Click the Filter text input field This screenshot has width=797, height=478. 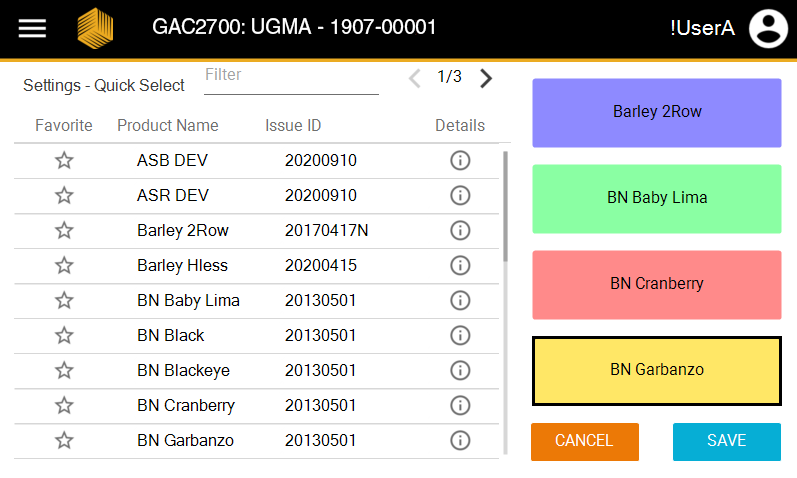pyautogui.click(x=291, y=77)
